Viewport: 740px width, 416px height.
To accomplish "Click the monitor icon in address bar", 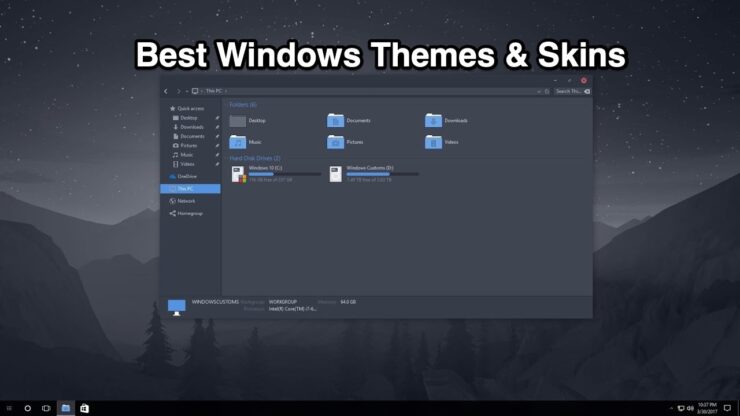I will pos(195,91).
